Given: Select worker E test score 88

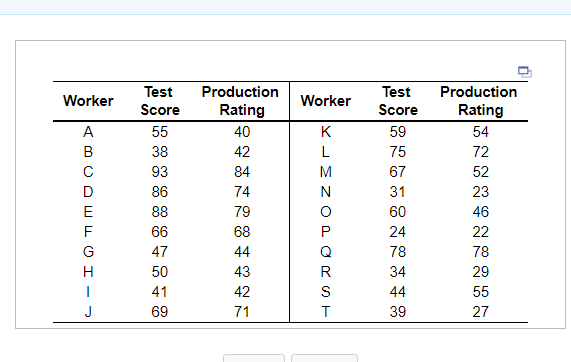Looking at the screenshot, I should (x=160, y=212).
